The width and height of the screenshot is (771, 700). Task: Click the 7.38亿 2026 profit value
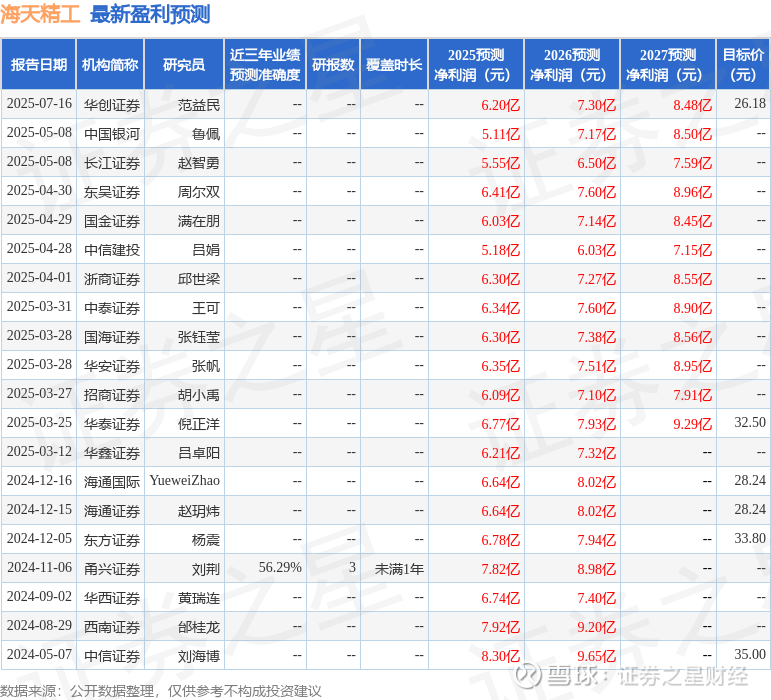point(596,337)
